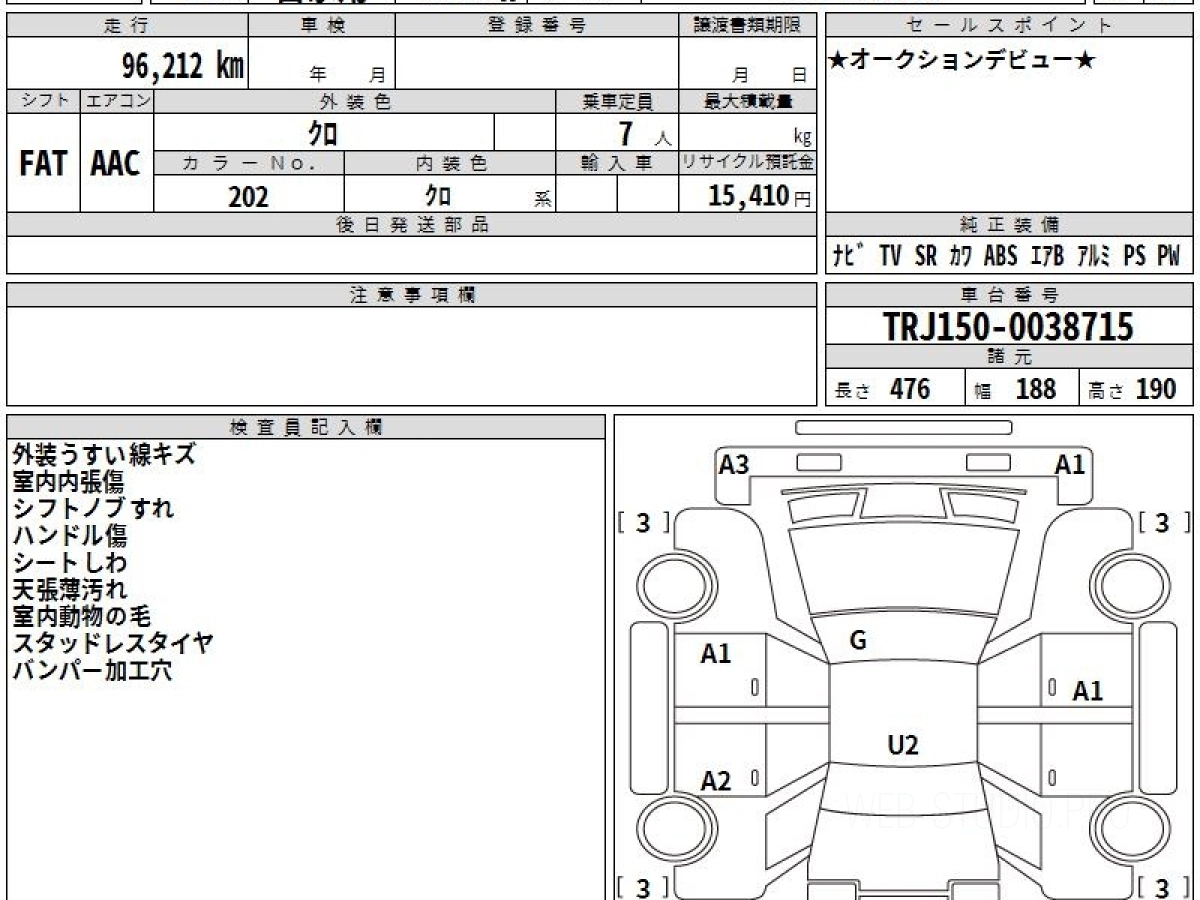This screenshot has height=900, width=1200.
Task: Click the バンパー加工穴 inspector note
Action: point(92,670)
